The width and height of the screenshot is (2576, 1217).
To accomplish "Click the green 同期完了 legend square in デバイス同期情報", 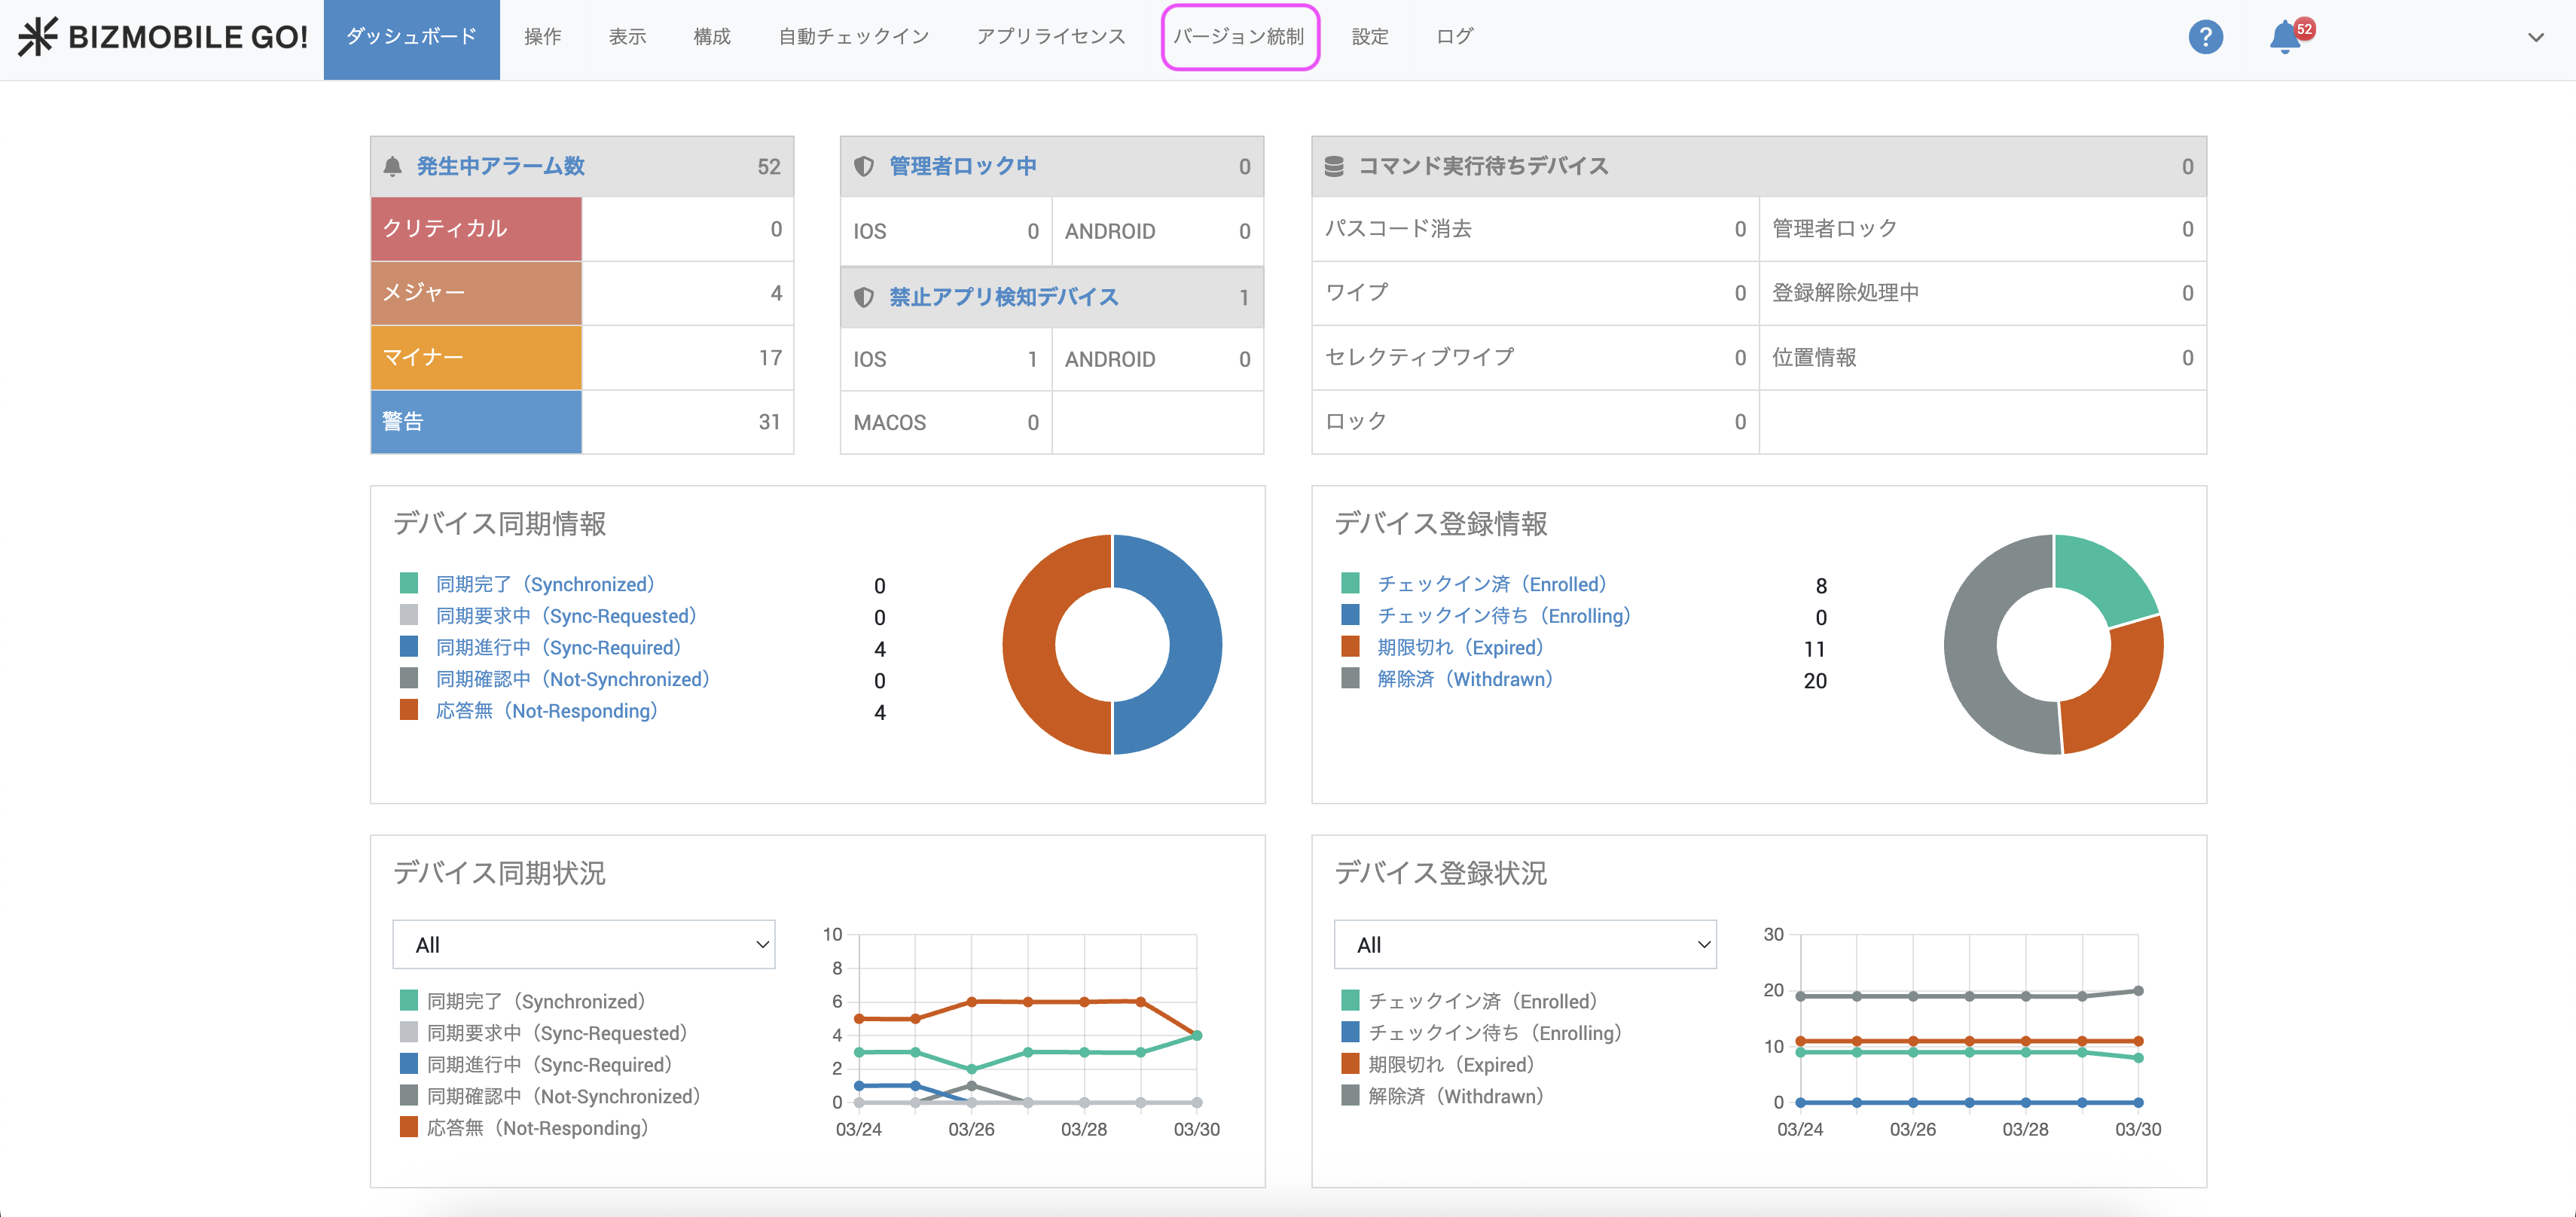I will tap(409, 583).
